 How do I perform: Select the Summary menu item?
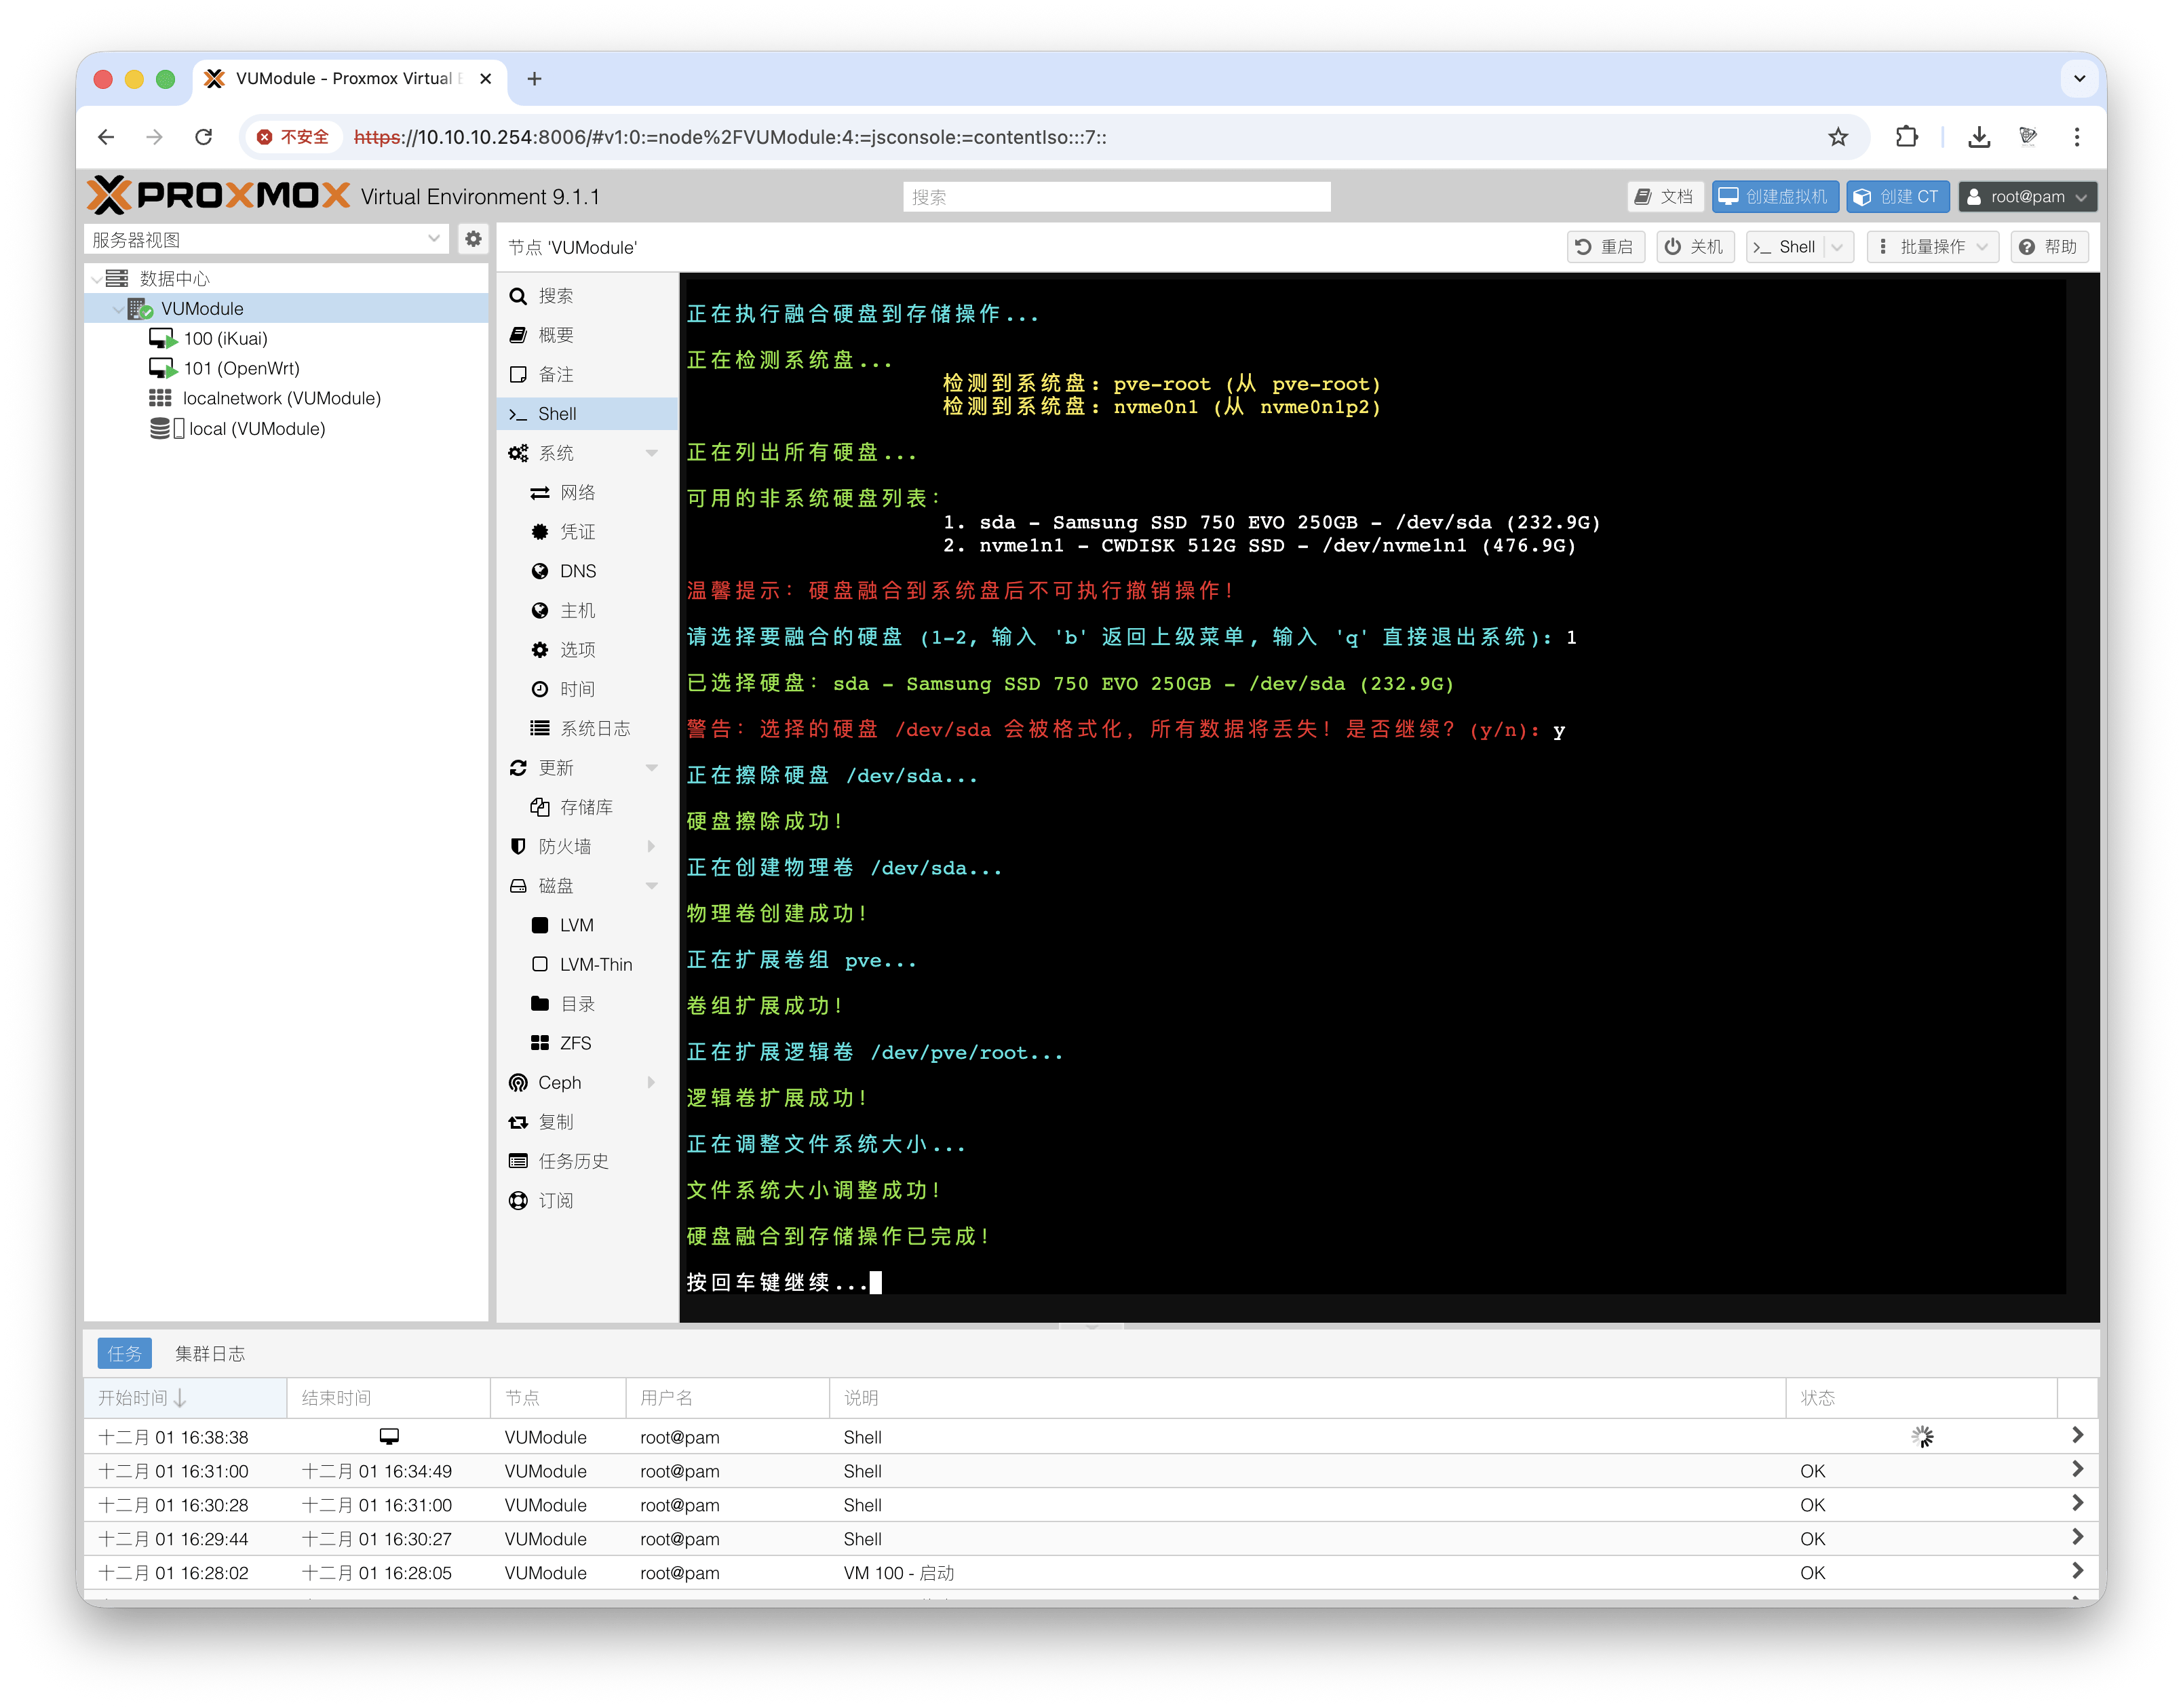pos(555,335)
